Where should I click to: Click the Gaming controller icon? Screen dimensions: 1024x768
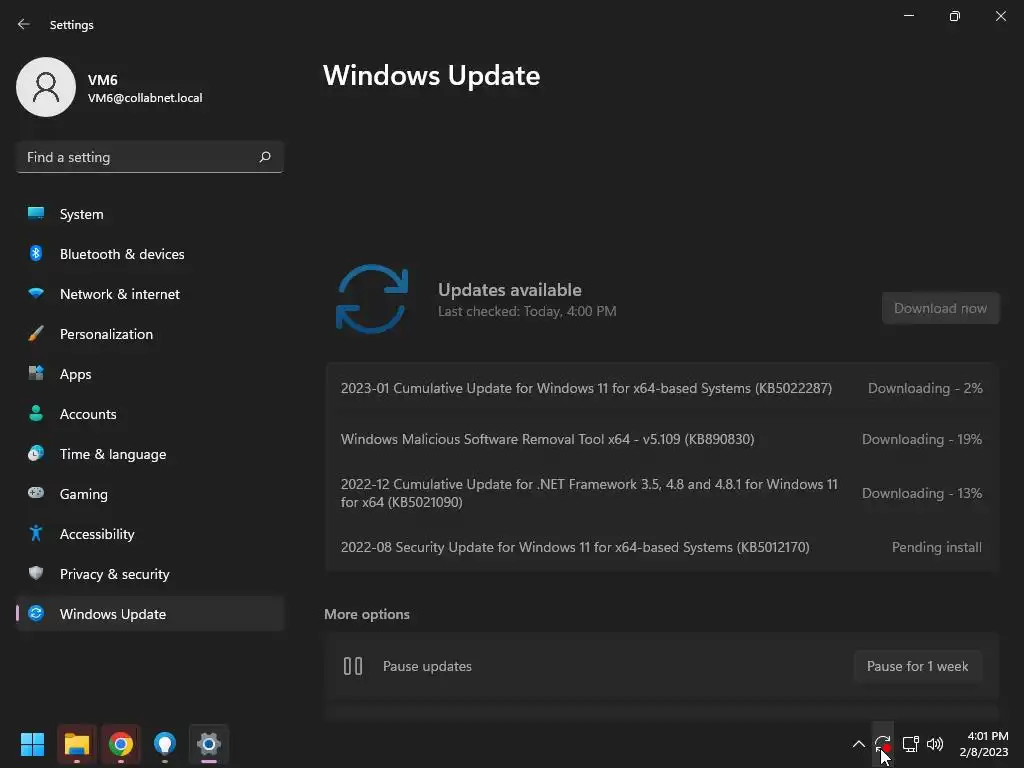(x=36, y=493)
